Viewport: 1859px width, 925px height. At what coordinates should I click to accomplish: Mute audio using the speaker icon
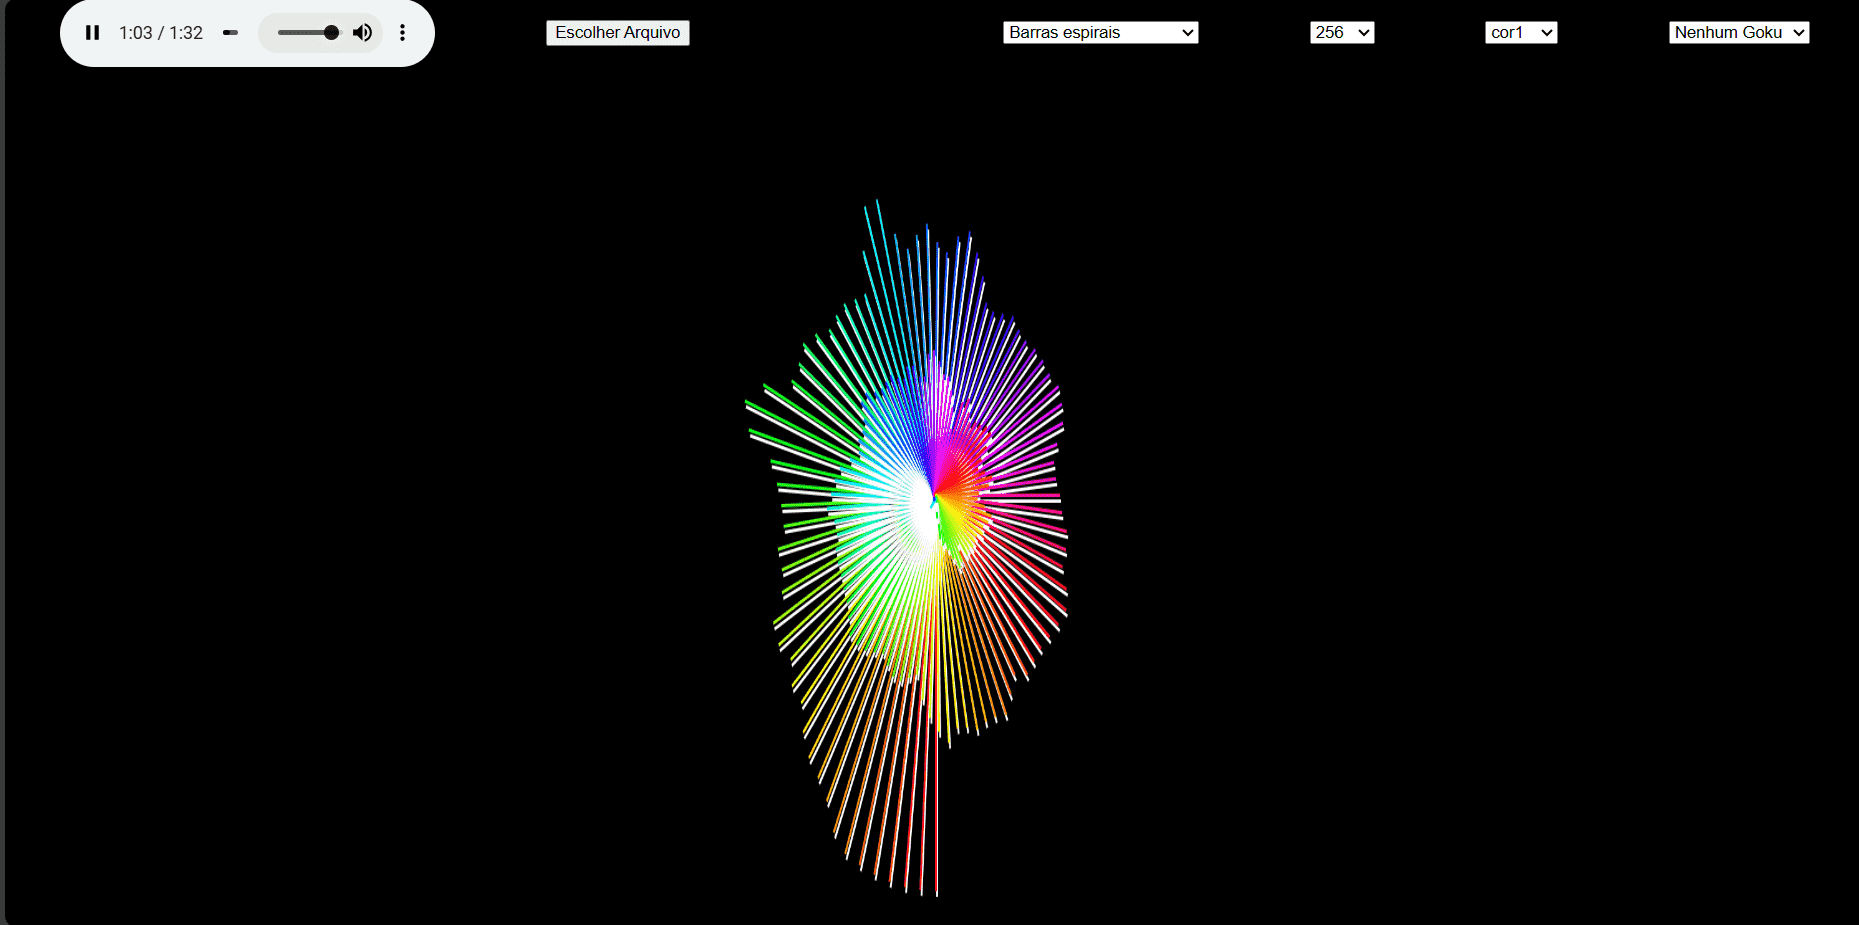point(363,33)
